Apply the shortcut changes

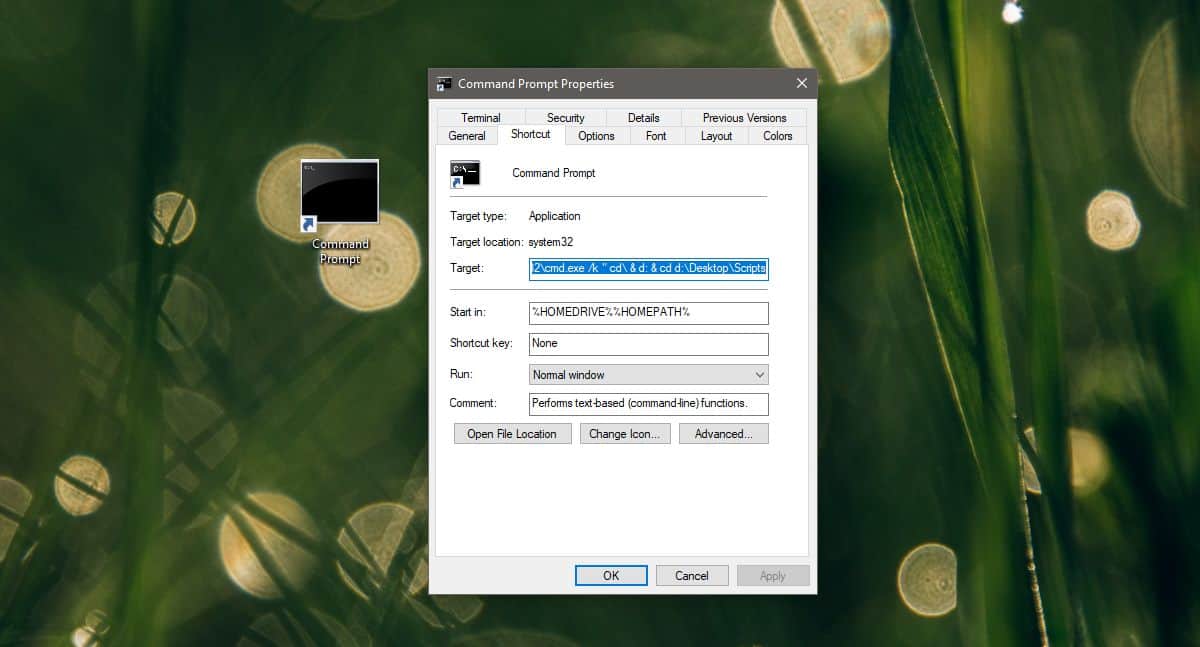click(773, 575)
